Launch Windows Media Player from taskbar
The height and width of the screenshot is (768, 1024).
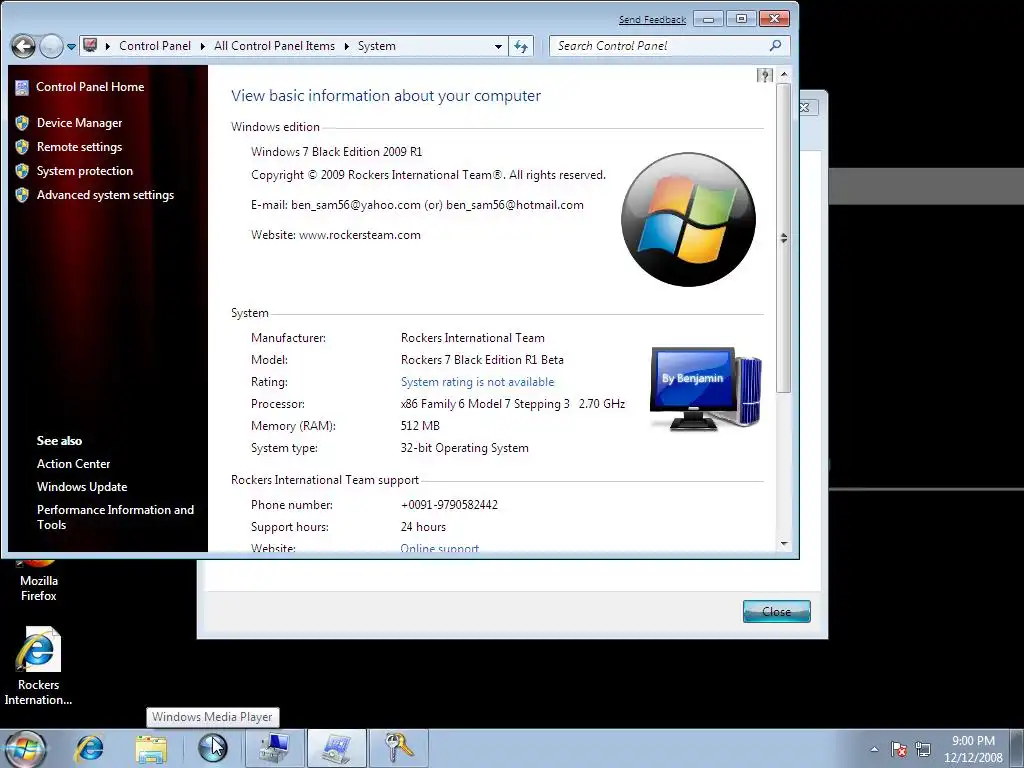point(212,748)
